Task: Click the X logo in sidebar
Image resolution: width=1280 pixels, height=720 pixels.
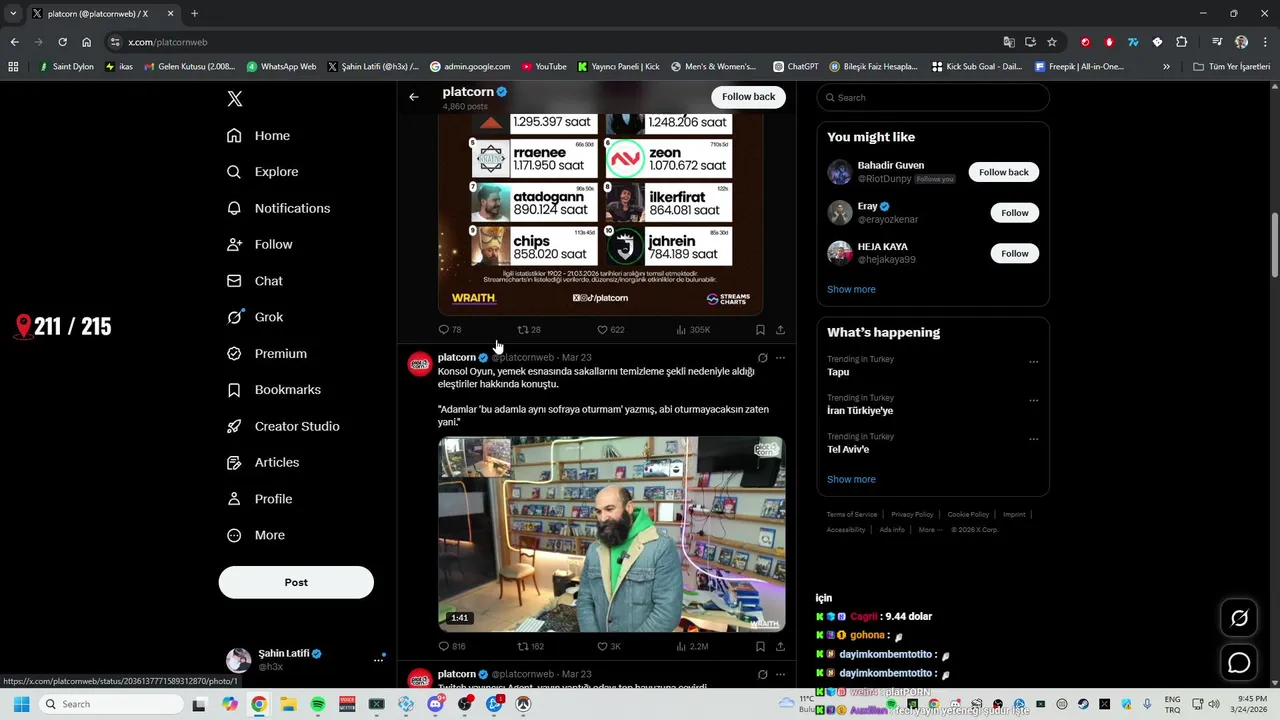Action: [x=234, y=98]
